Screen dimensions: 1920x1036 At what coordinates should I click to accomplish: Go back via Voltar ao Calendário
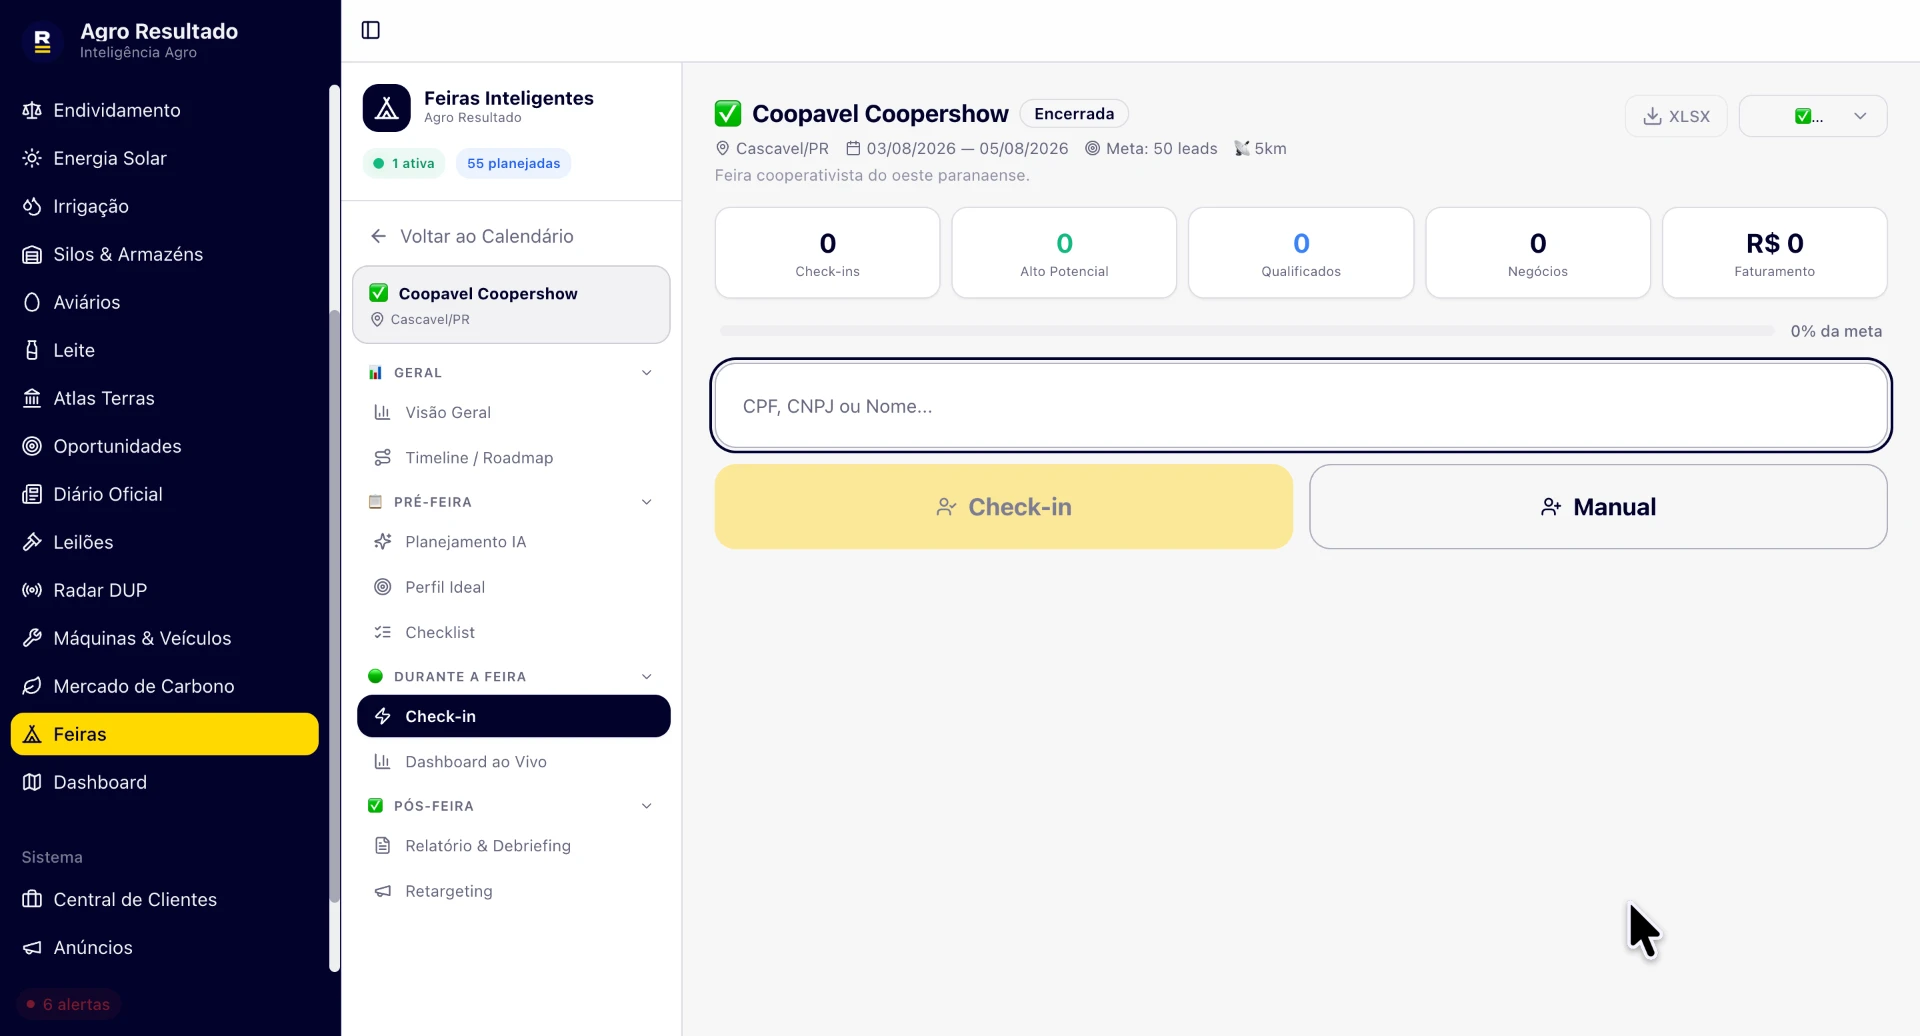472,236
